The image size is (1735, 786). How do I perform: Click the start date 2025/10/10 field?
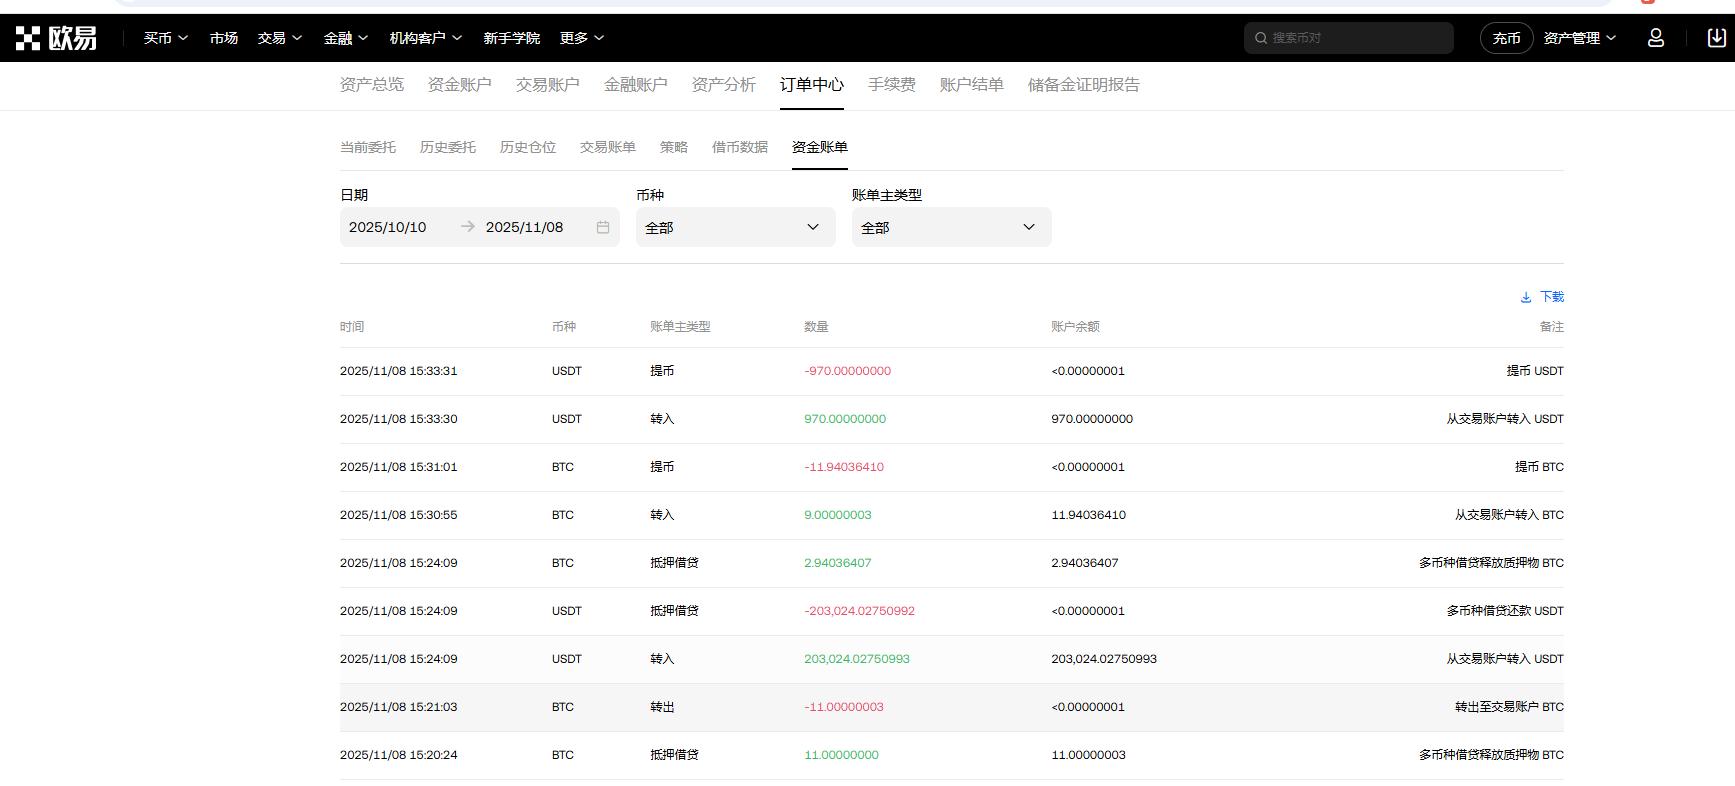point(388,227)
